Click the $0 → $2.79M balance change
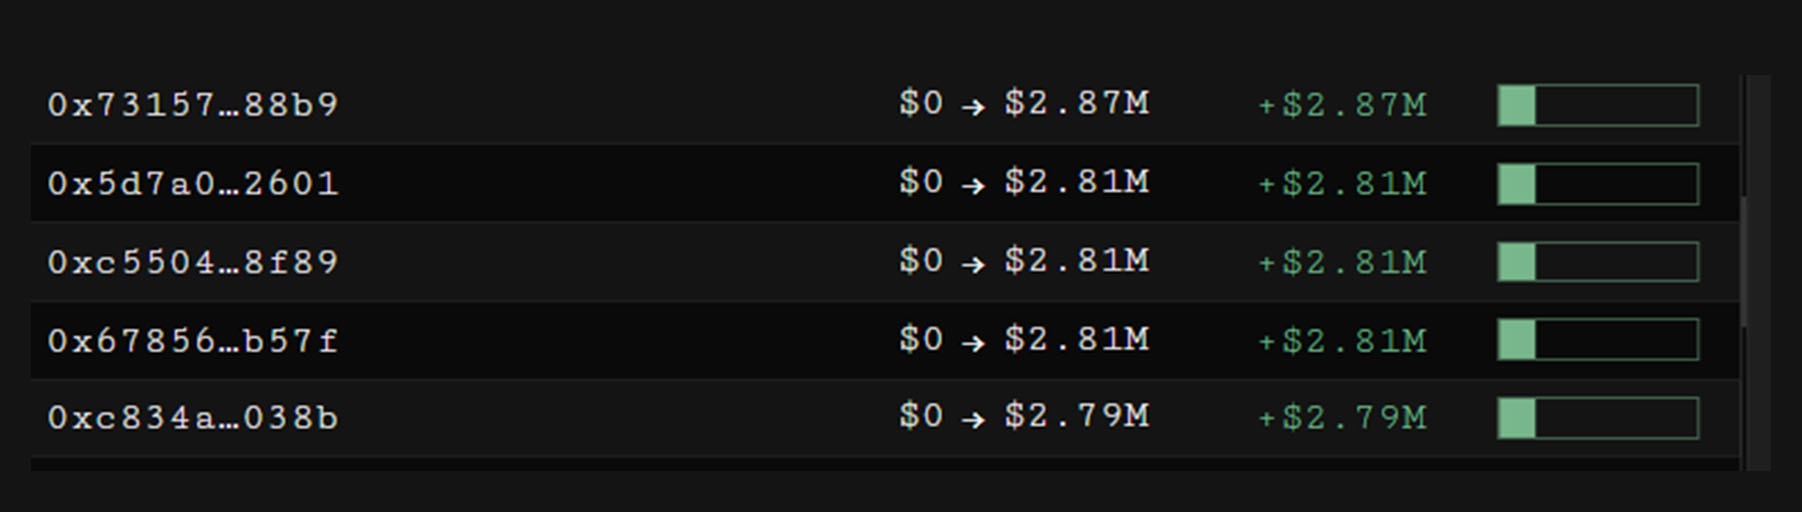This screenshot has height=512, width=1802. tap(1024, 417)
